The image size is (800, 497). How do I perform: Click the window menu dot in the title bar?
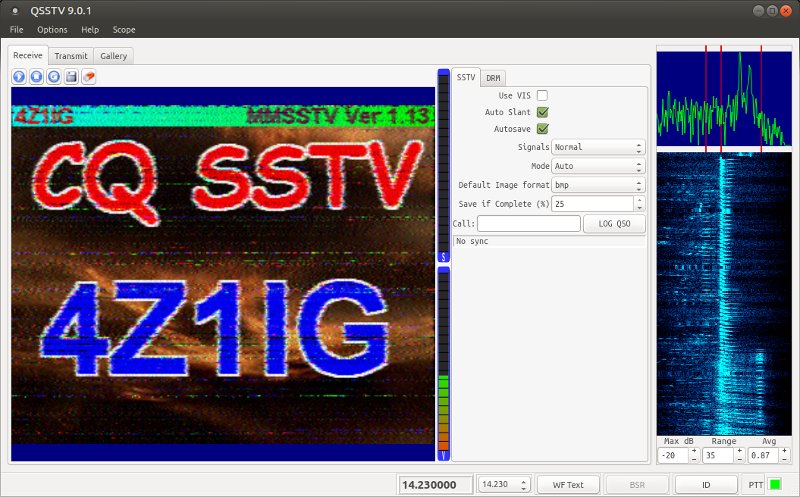(x=15, y=11)
